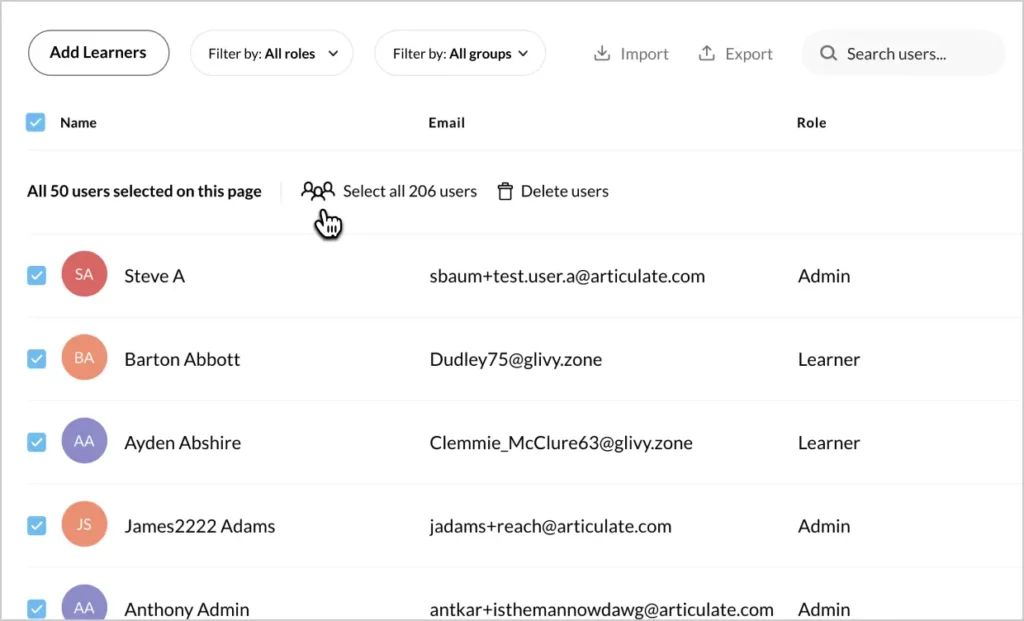Click the group users icon
1024x621 pixels.
pos(318,191)
